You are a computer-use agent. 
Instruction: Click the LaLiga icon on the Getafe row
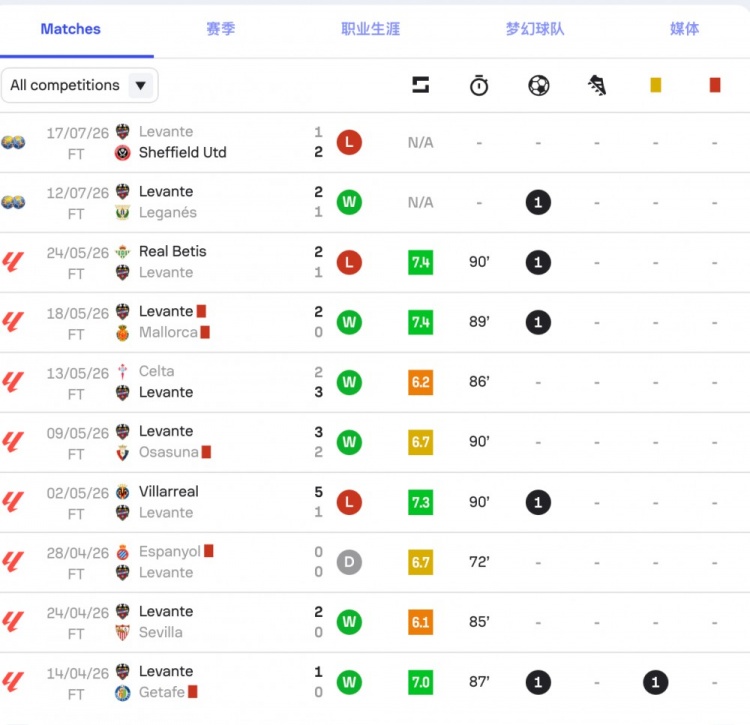pos(13,682)
